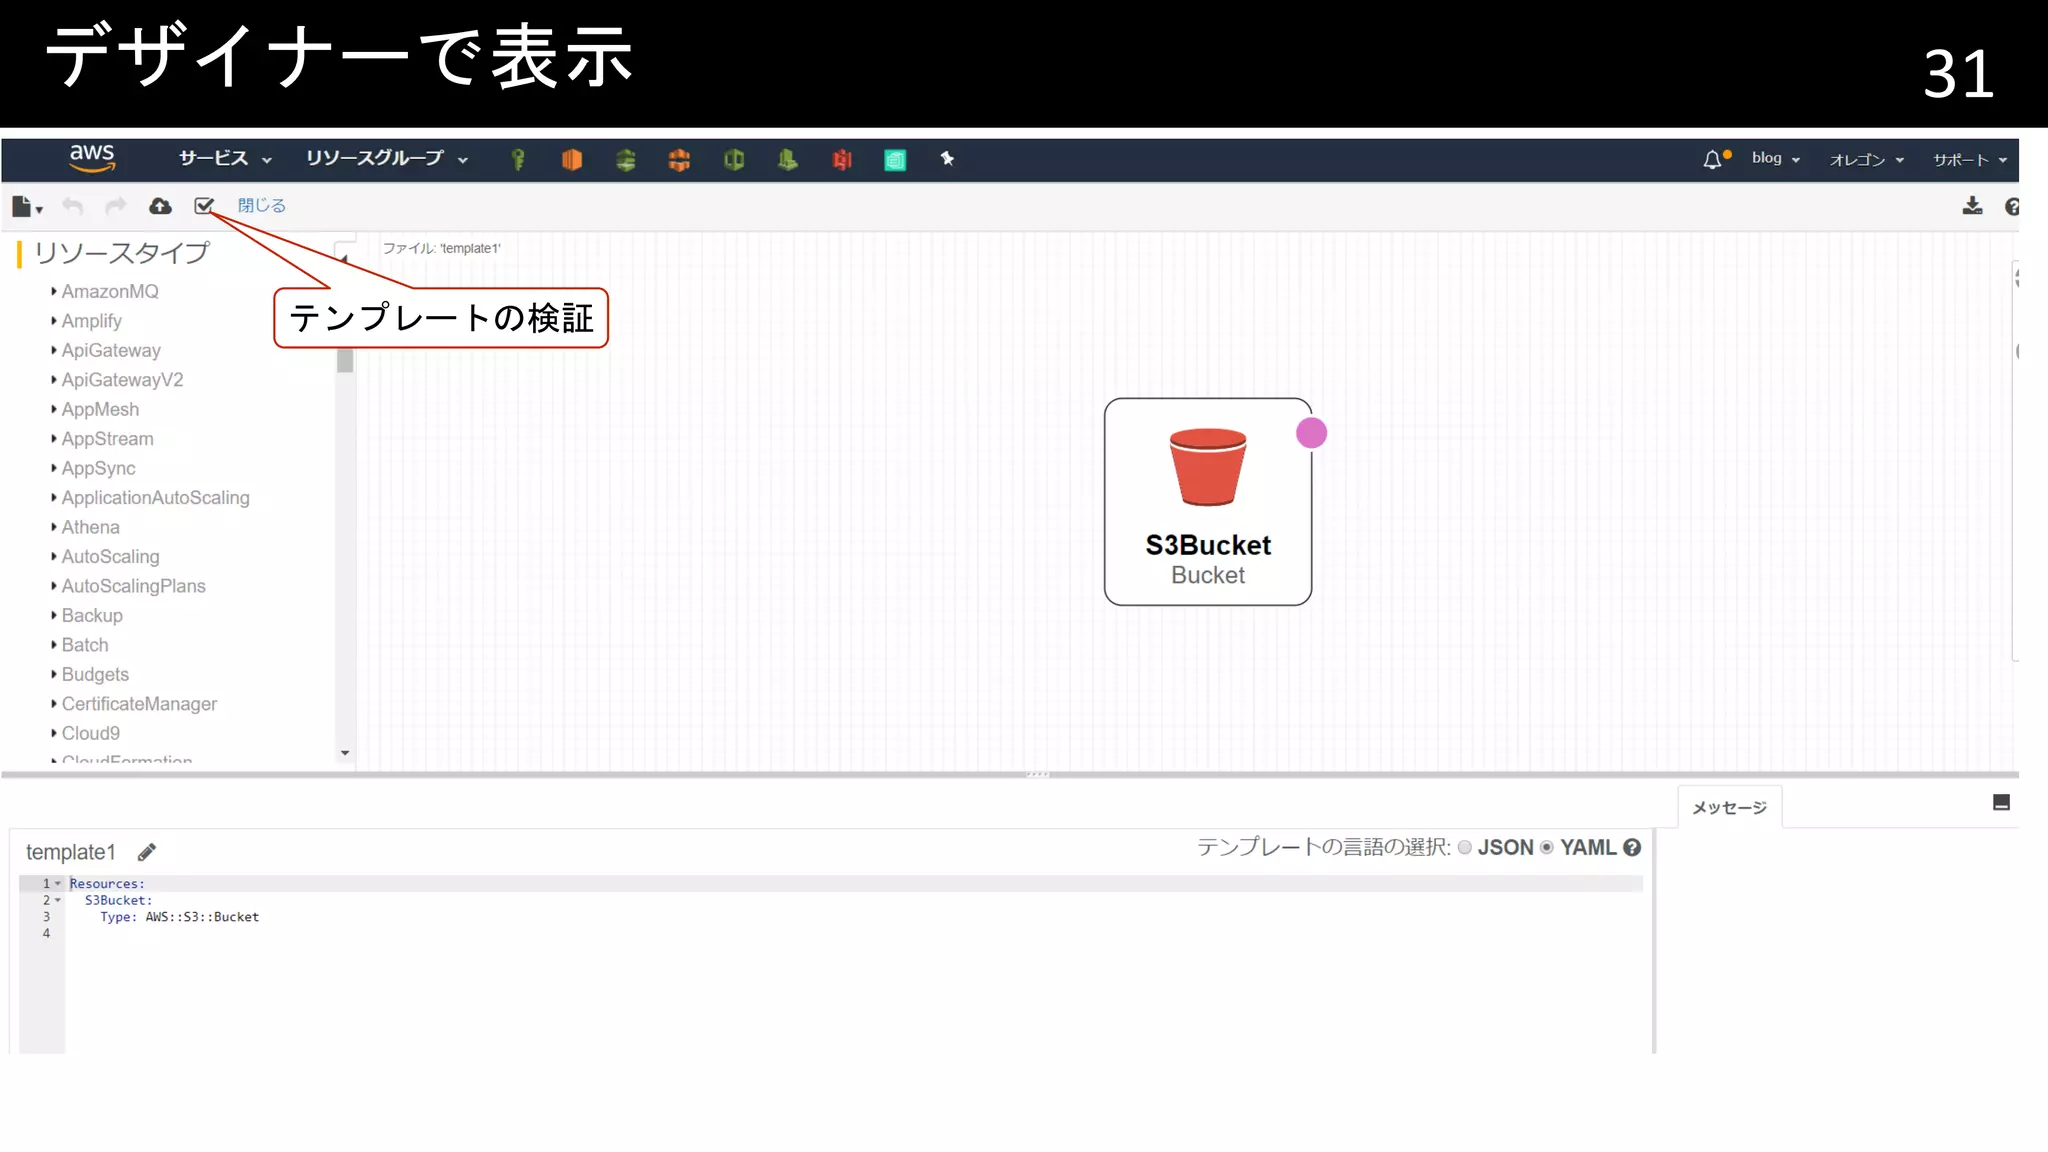
Task: Switch to the メッセージ tab
Action: (x=1729, y=807)
